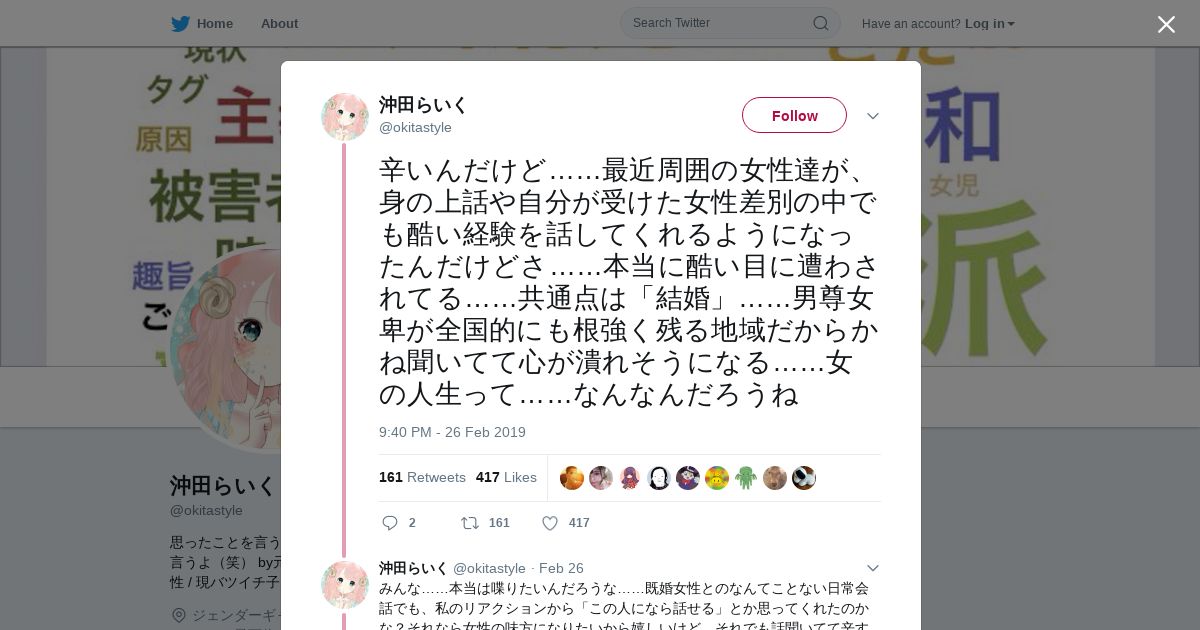Click the Twitter bird Home icon

[180, 23]
